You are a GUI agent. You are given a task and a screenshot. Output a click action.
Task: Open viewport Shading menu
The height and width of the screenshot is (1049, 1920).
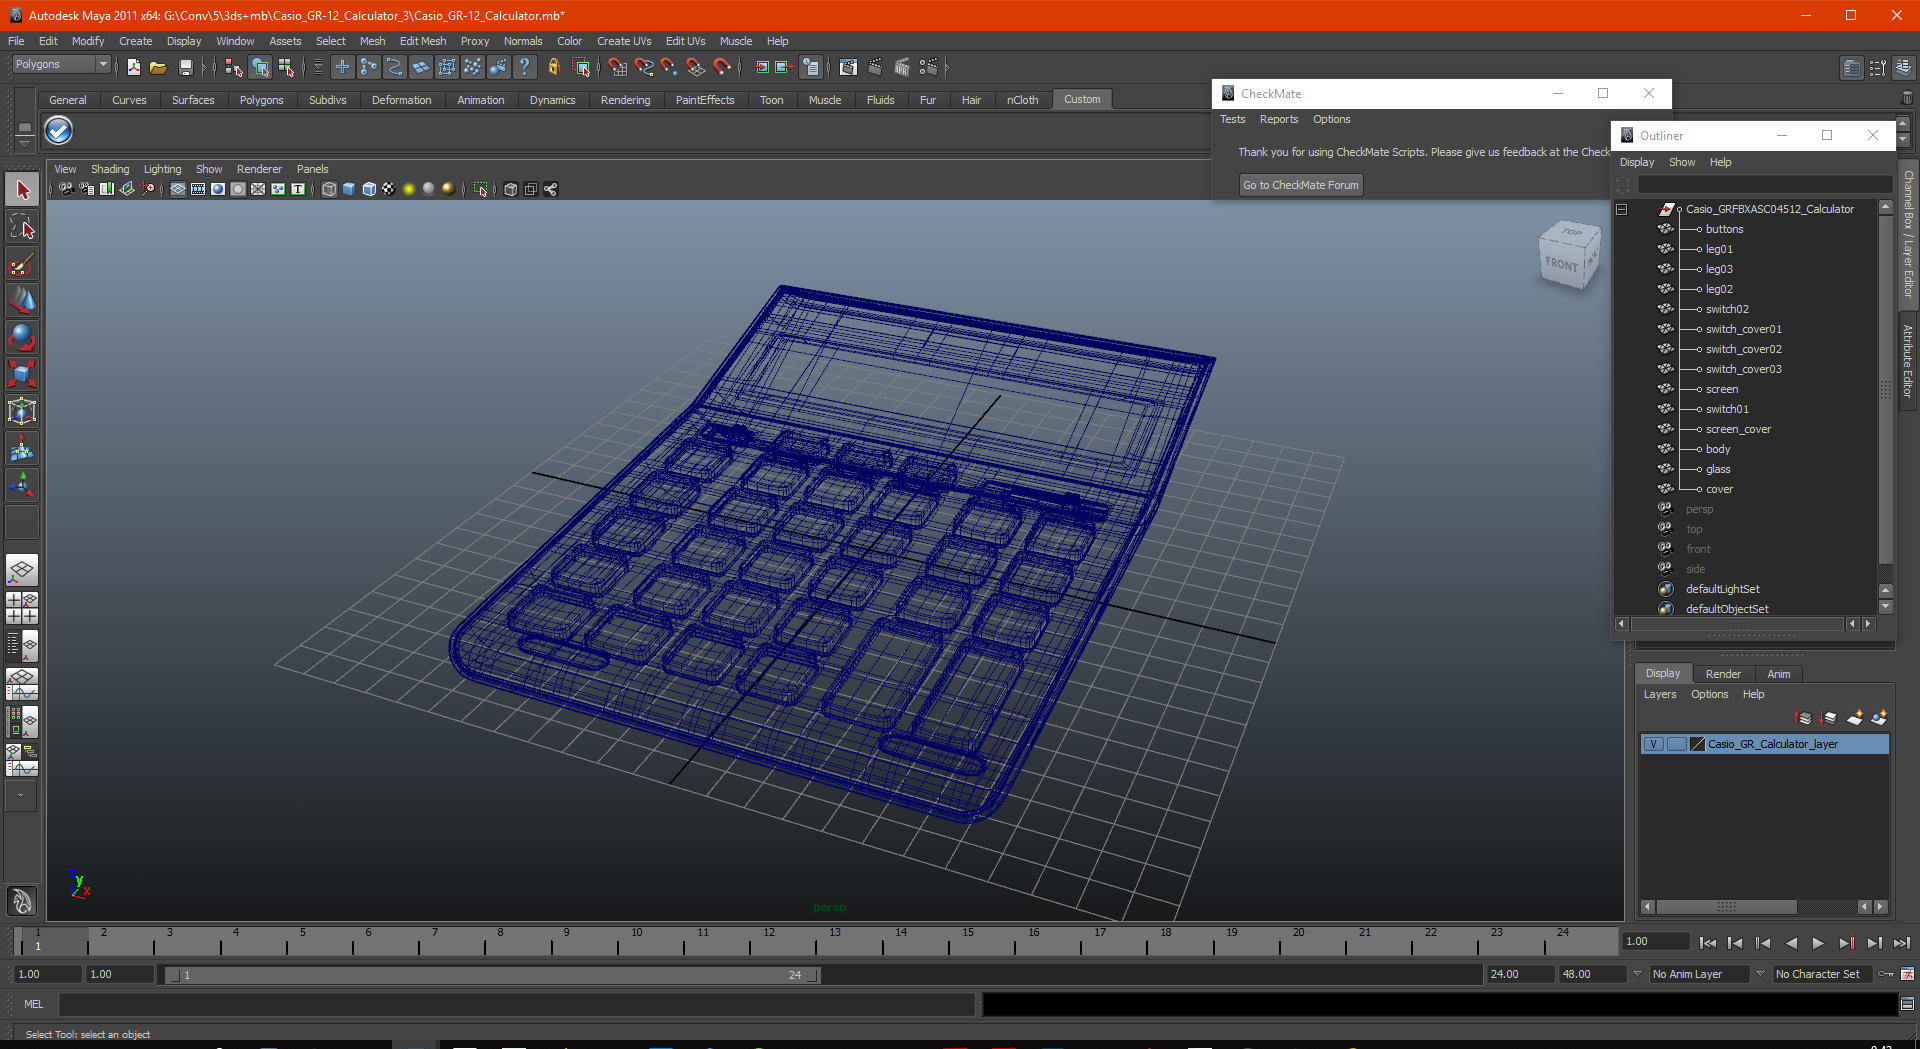pyautogui.click(x=110, y=169)
